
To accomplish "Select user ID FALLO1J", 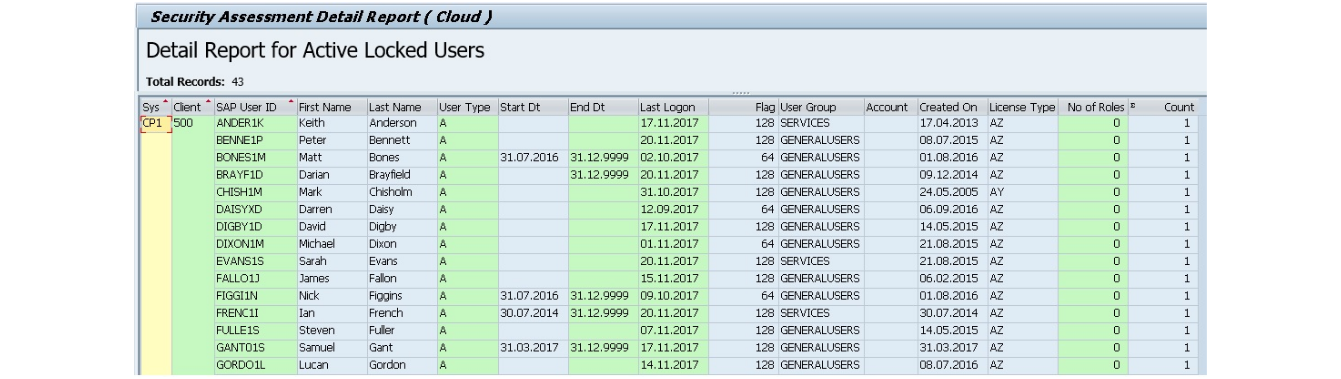I will (255, 278).
